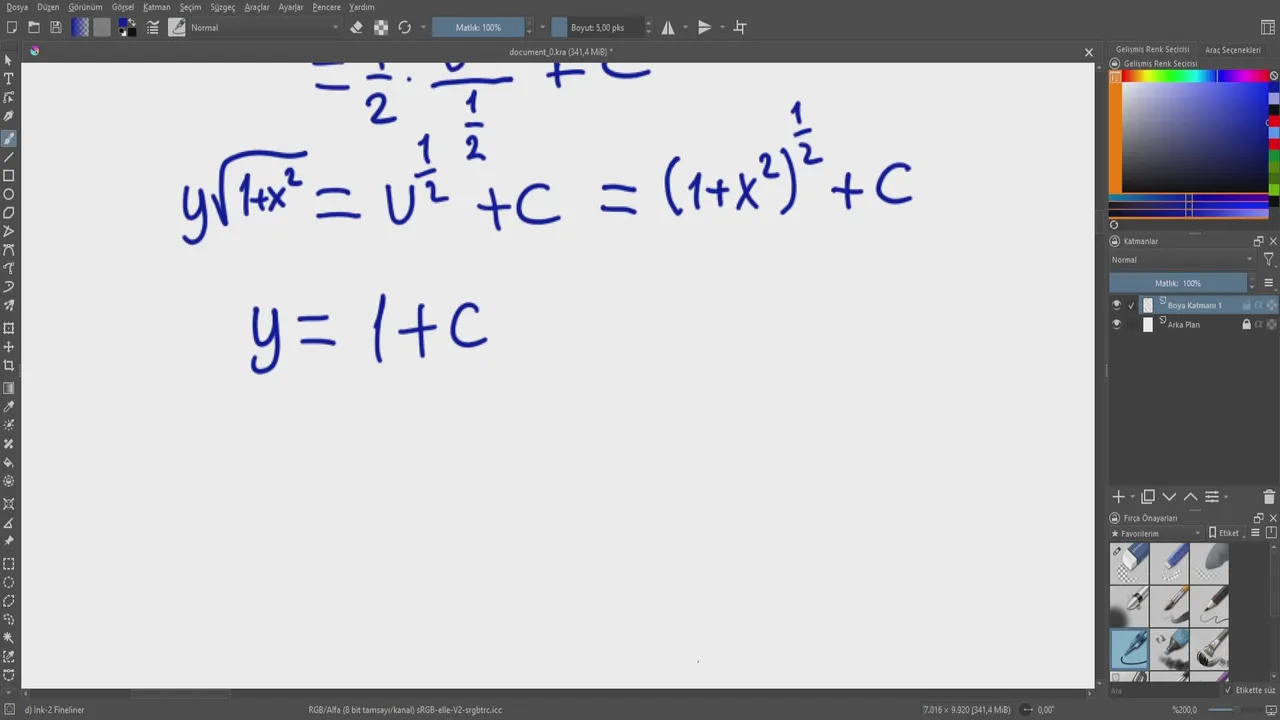The image size is (1280, 720).
Task: Select the elliptical selection tool
Action: tap(9, 582)
